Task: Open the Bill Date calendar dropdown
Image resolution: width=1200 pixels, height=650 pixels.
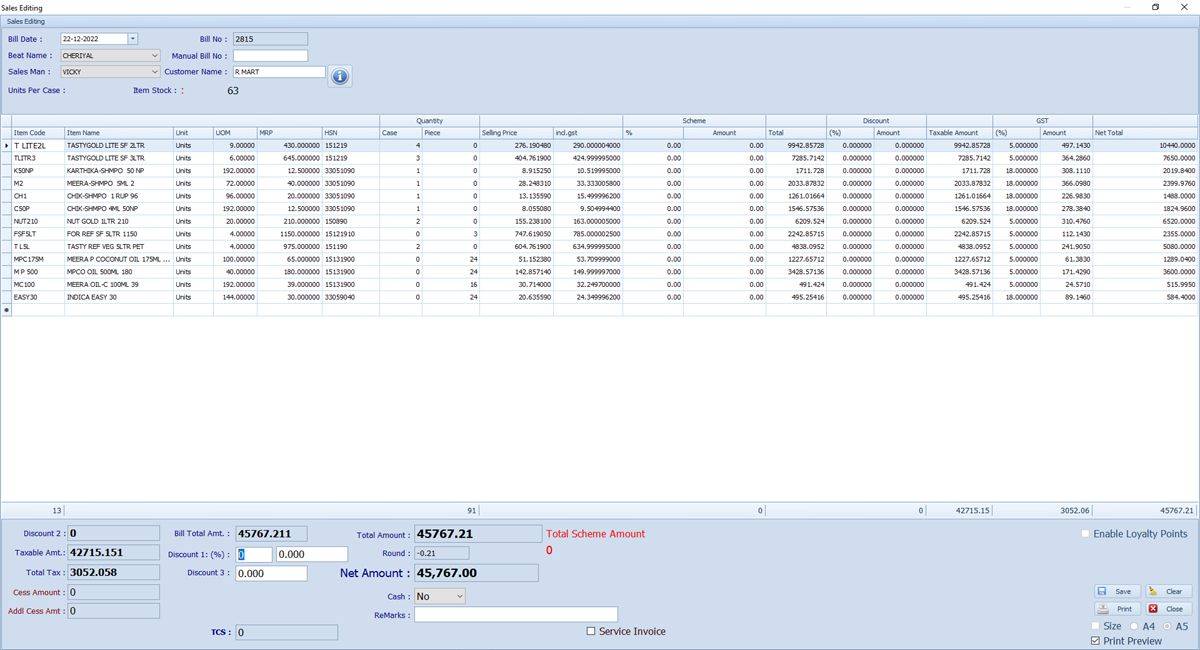Action: [133, 39]
